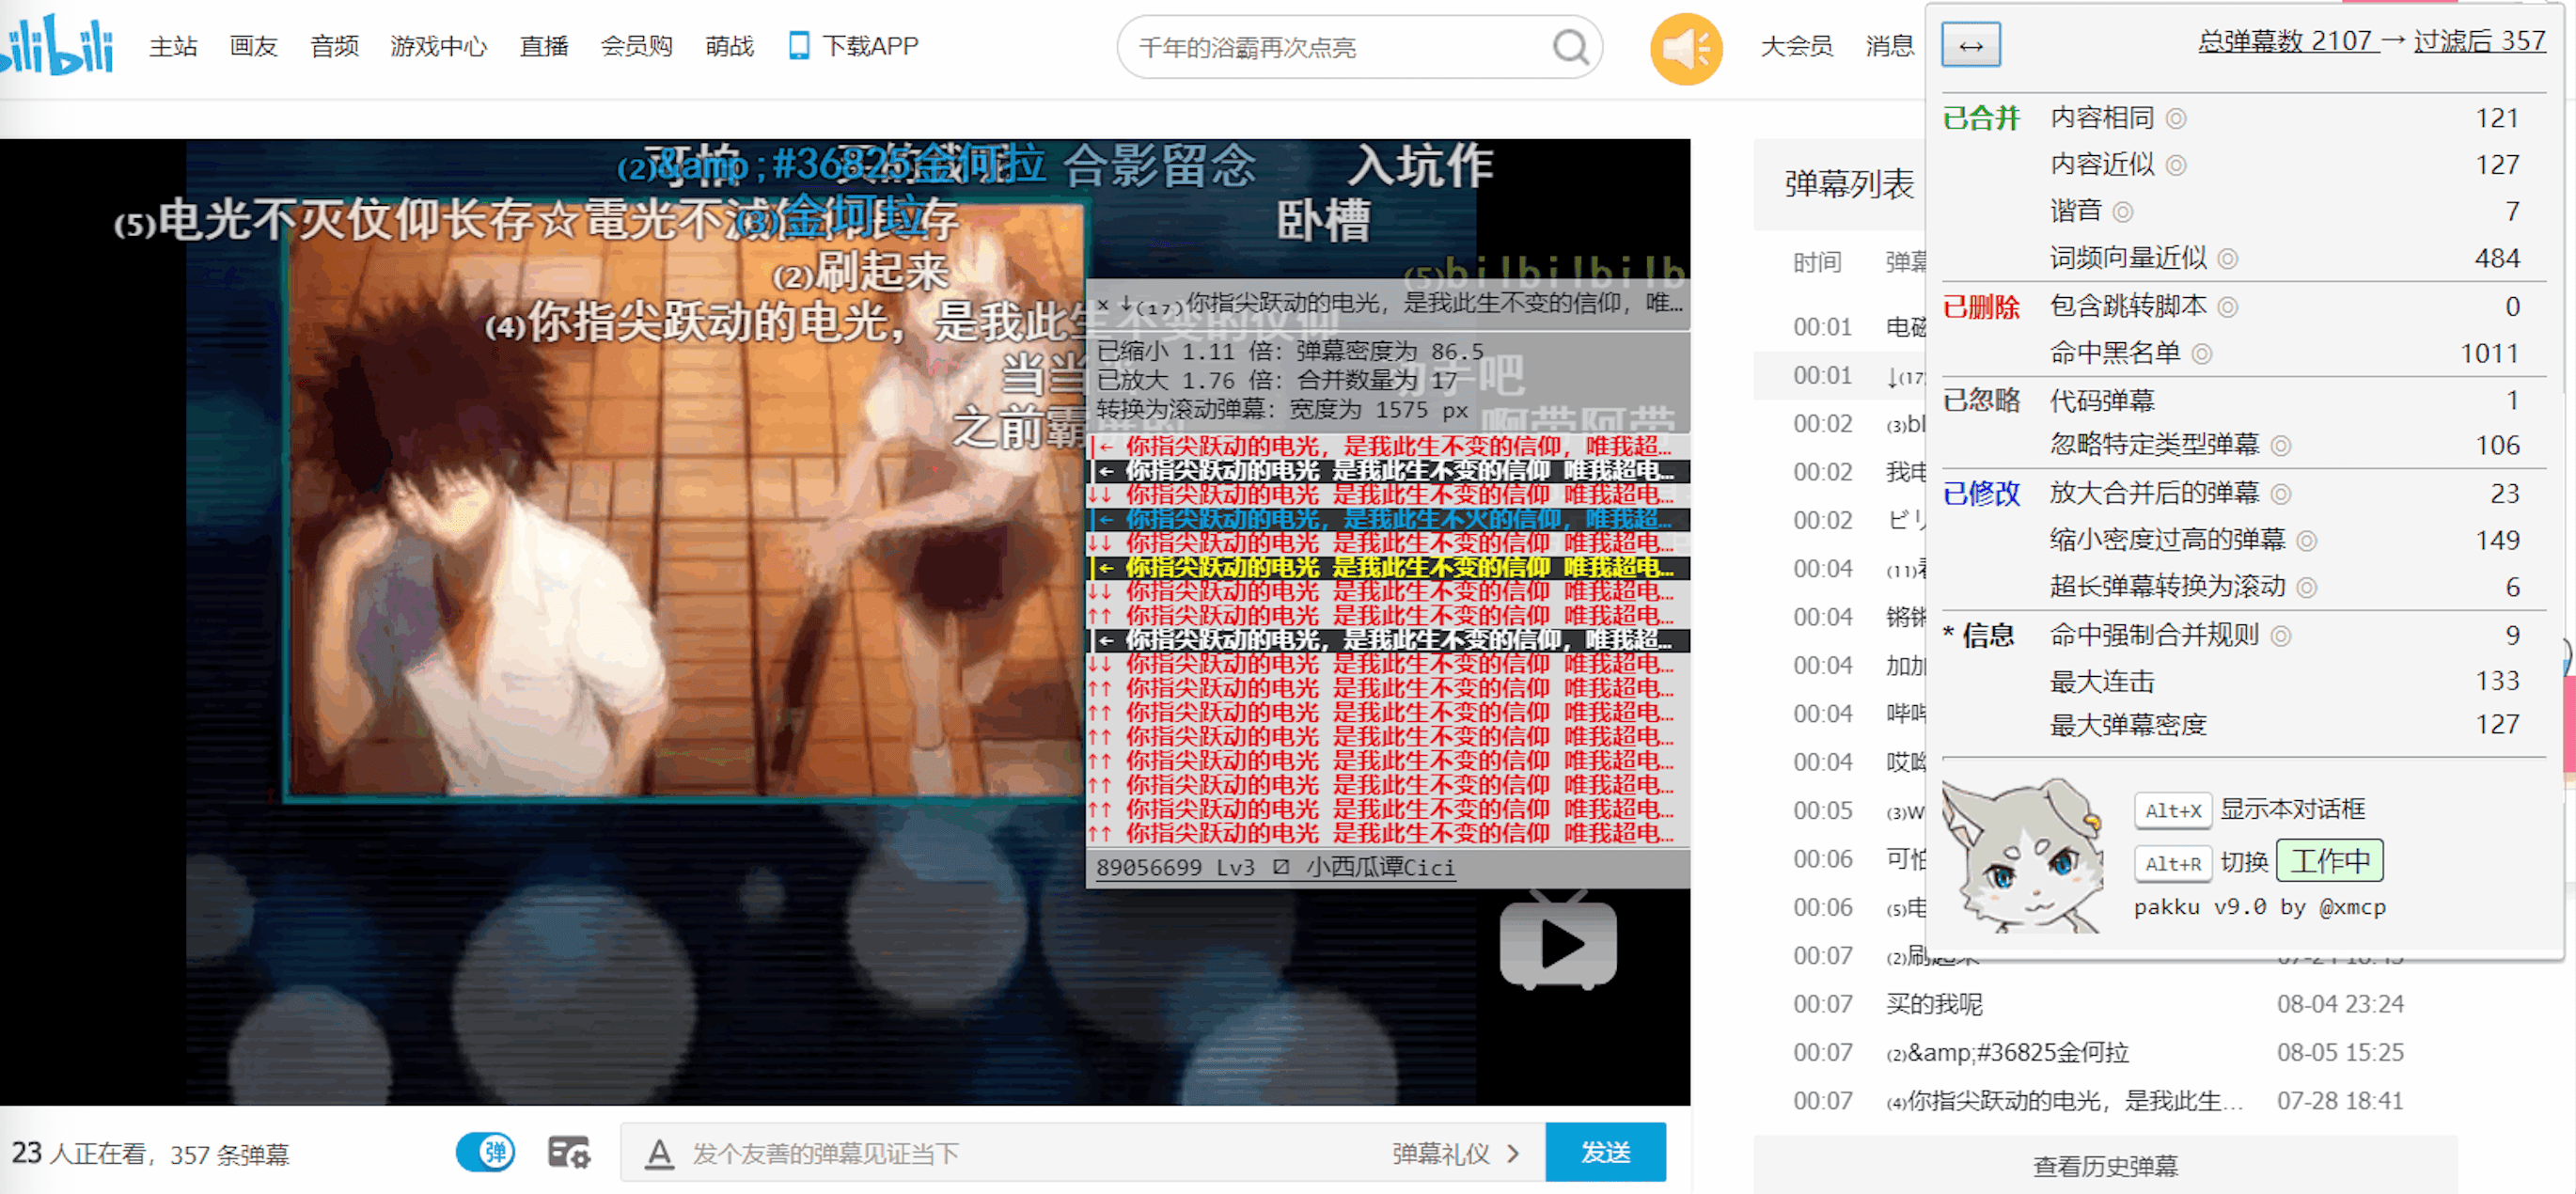This screenshot has width=2576, height=1194.
Task: Open 直播 menu item
Action: [544, 46]
